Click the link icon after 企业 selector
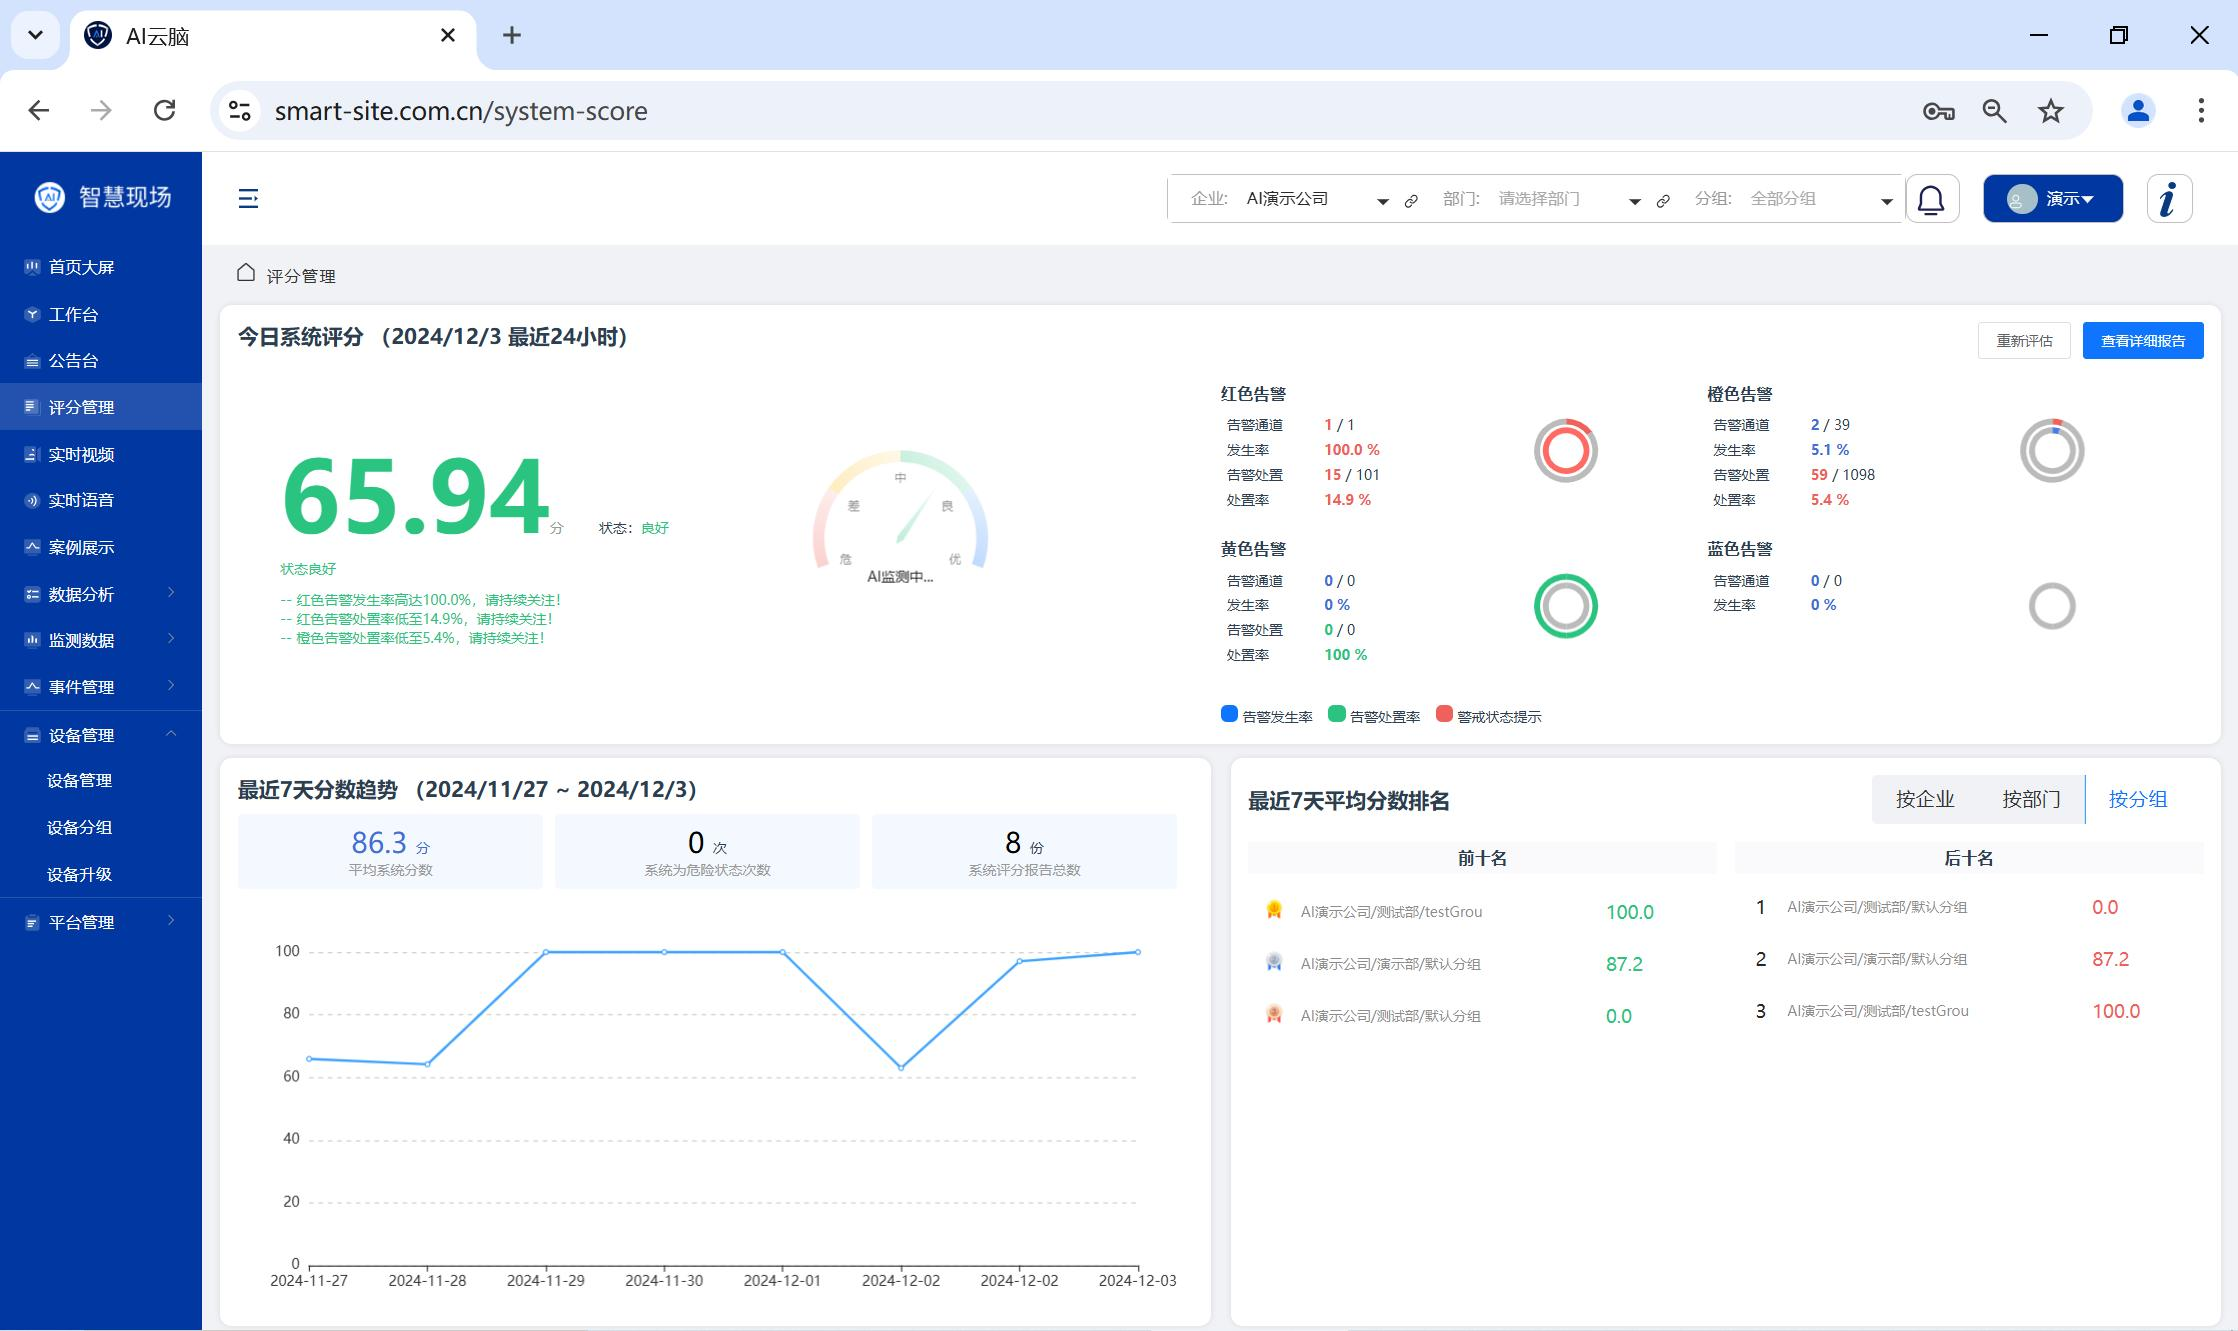The width and height of the screenshot is (2238, 1331). [1411, 201]
